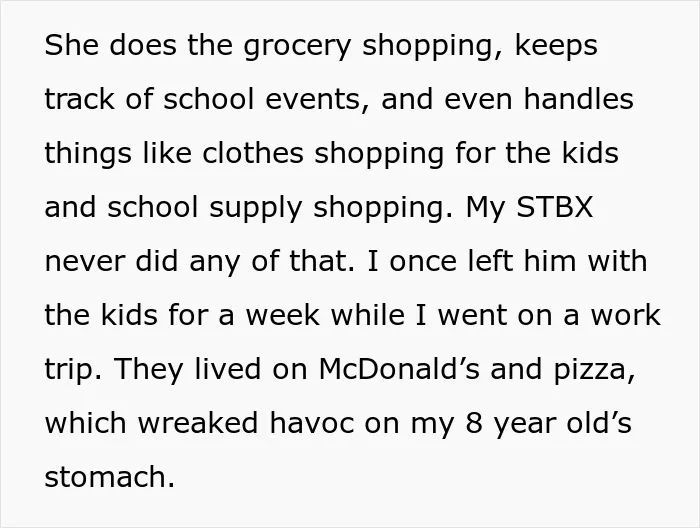The height and width of the screenshot is (528, 700).
Task: Click the word "stomach" in the last line
Action: [109, 477]
